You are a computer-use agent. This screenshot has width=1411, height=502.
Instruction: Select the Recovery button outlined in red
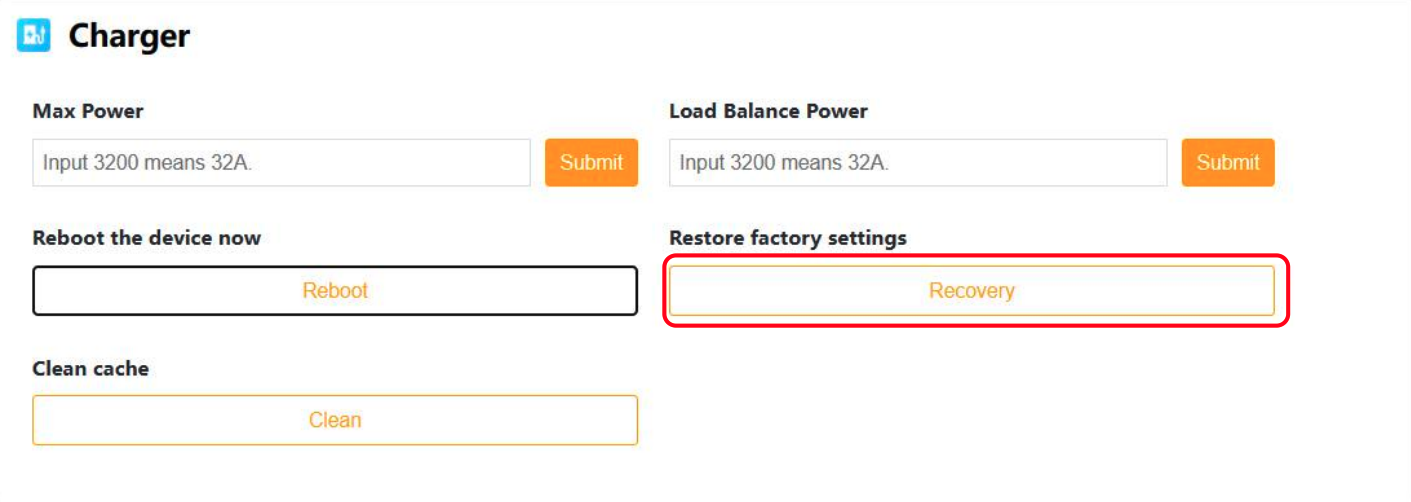(971, 291)
